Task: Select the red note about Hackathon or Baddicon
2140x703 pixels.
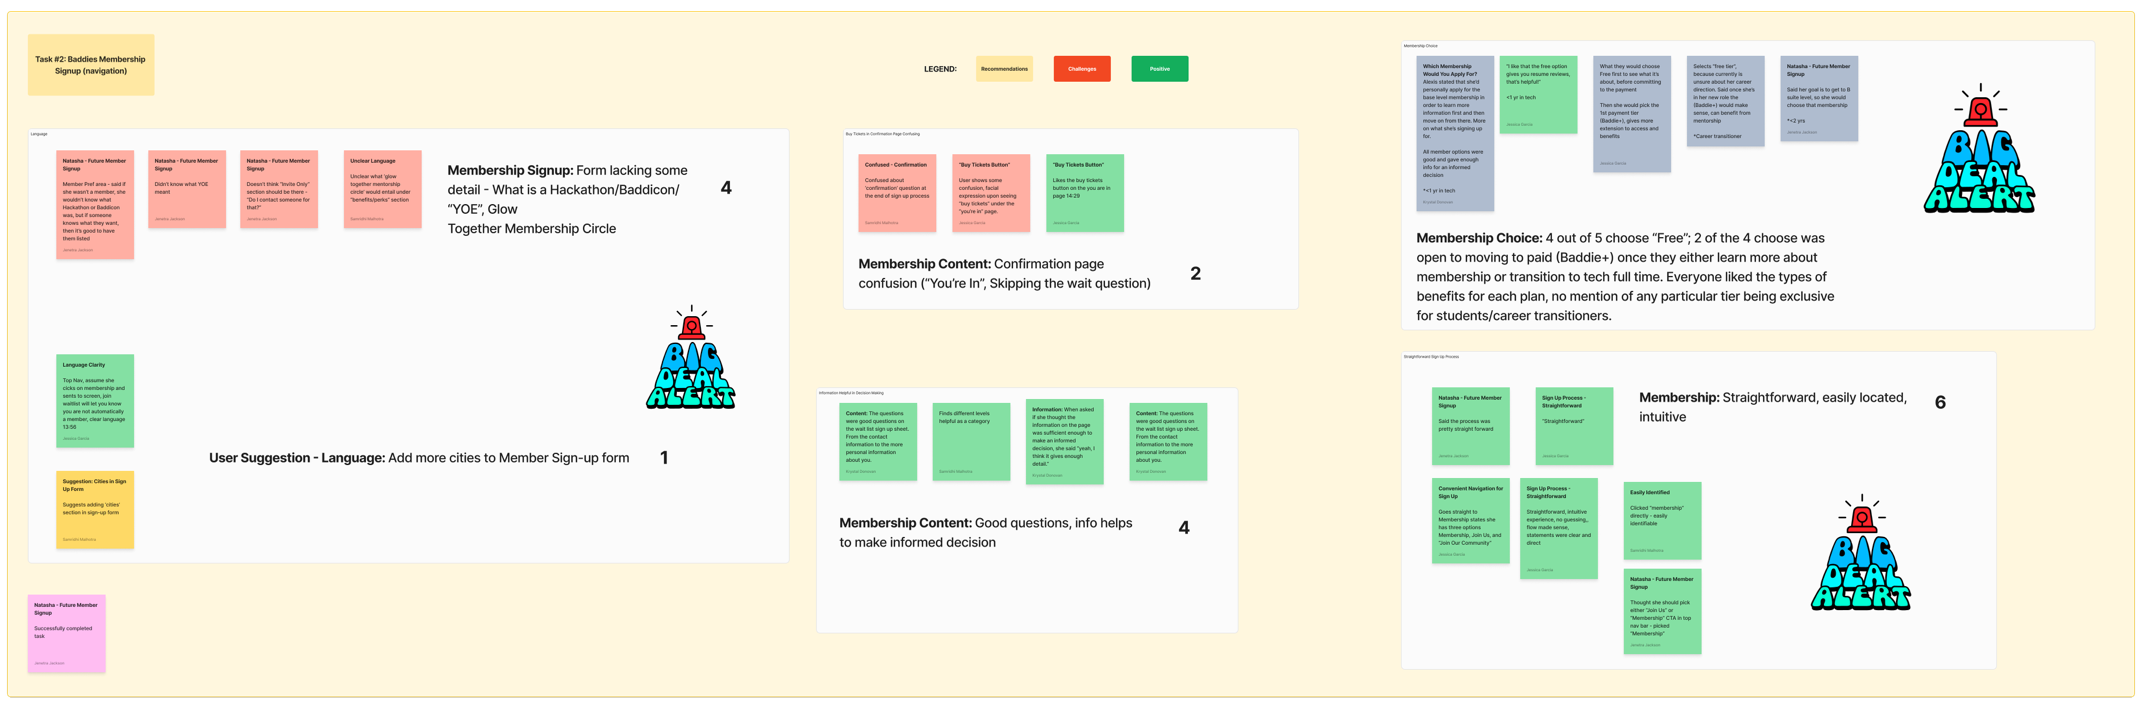Action: pyautogui.click(x=95, y=205)
